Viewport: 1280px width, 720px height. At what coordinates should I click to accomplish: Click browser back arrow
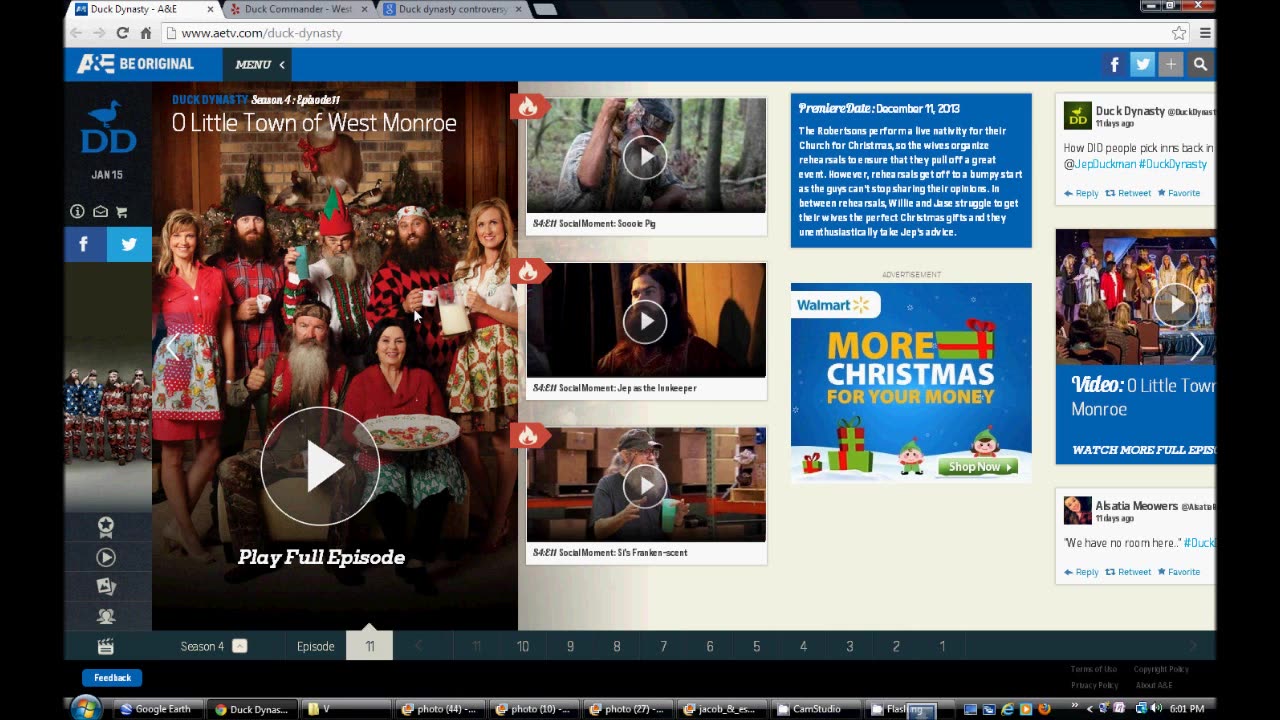[77, 33]
